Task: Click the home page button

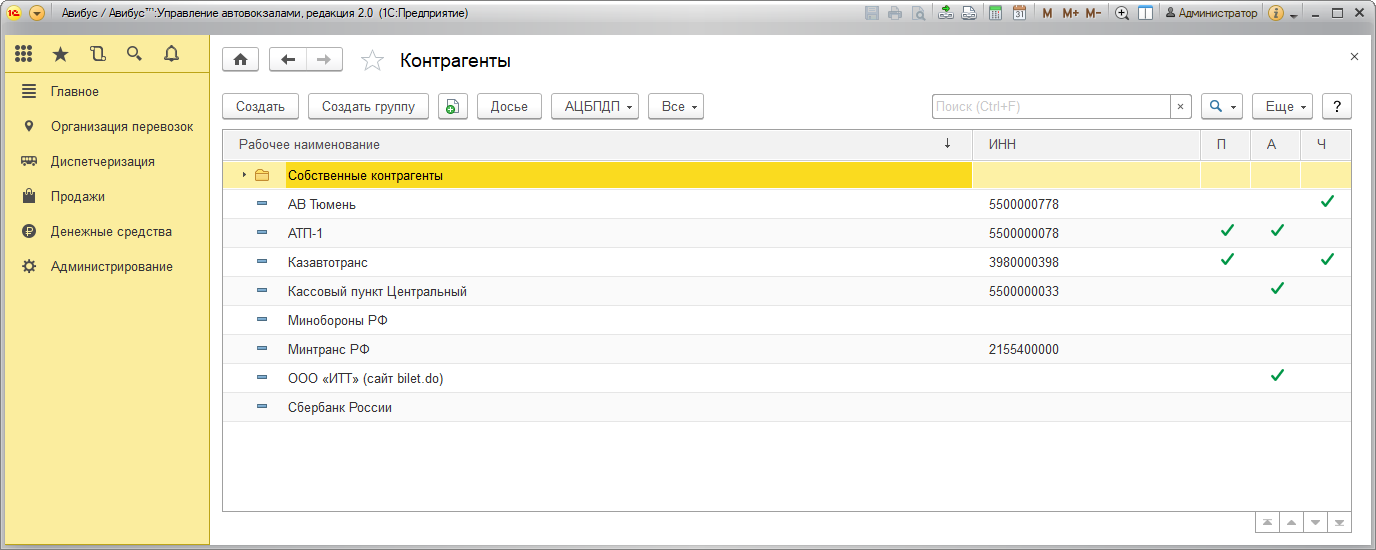Action: point(240,60)
